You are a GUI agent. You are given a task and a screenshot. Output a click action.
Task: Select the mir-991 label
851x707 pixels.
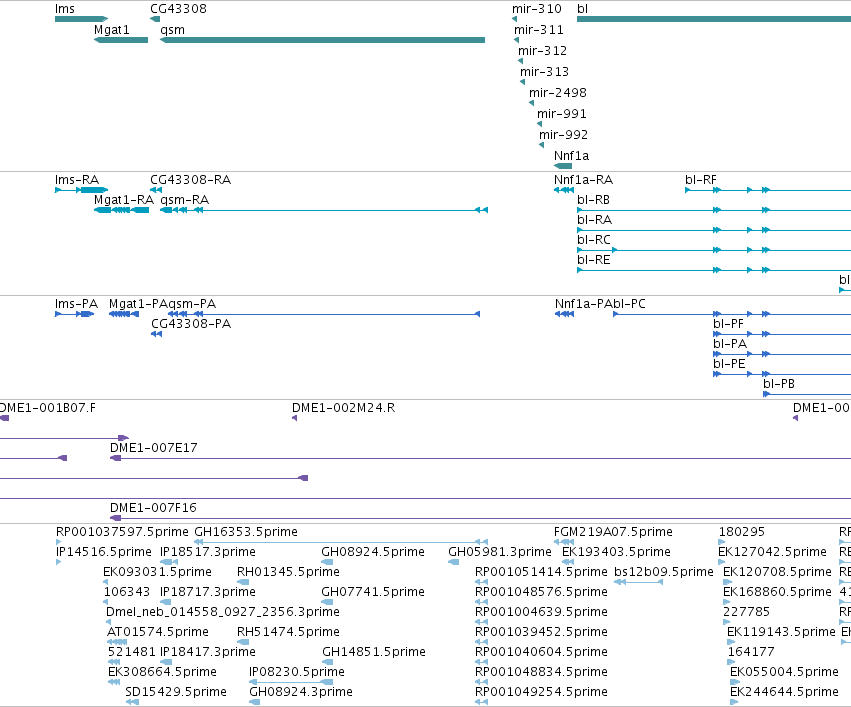(562, 114)
